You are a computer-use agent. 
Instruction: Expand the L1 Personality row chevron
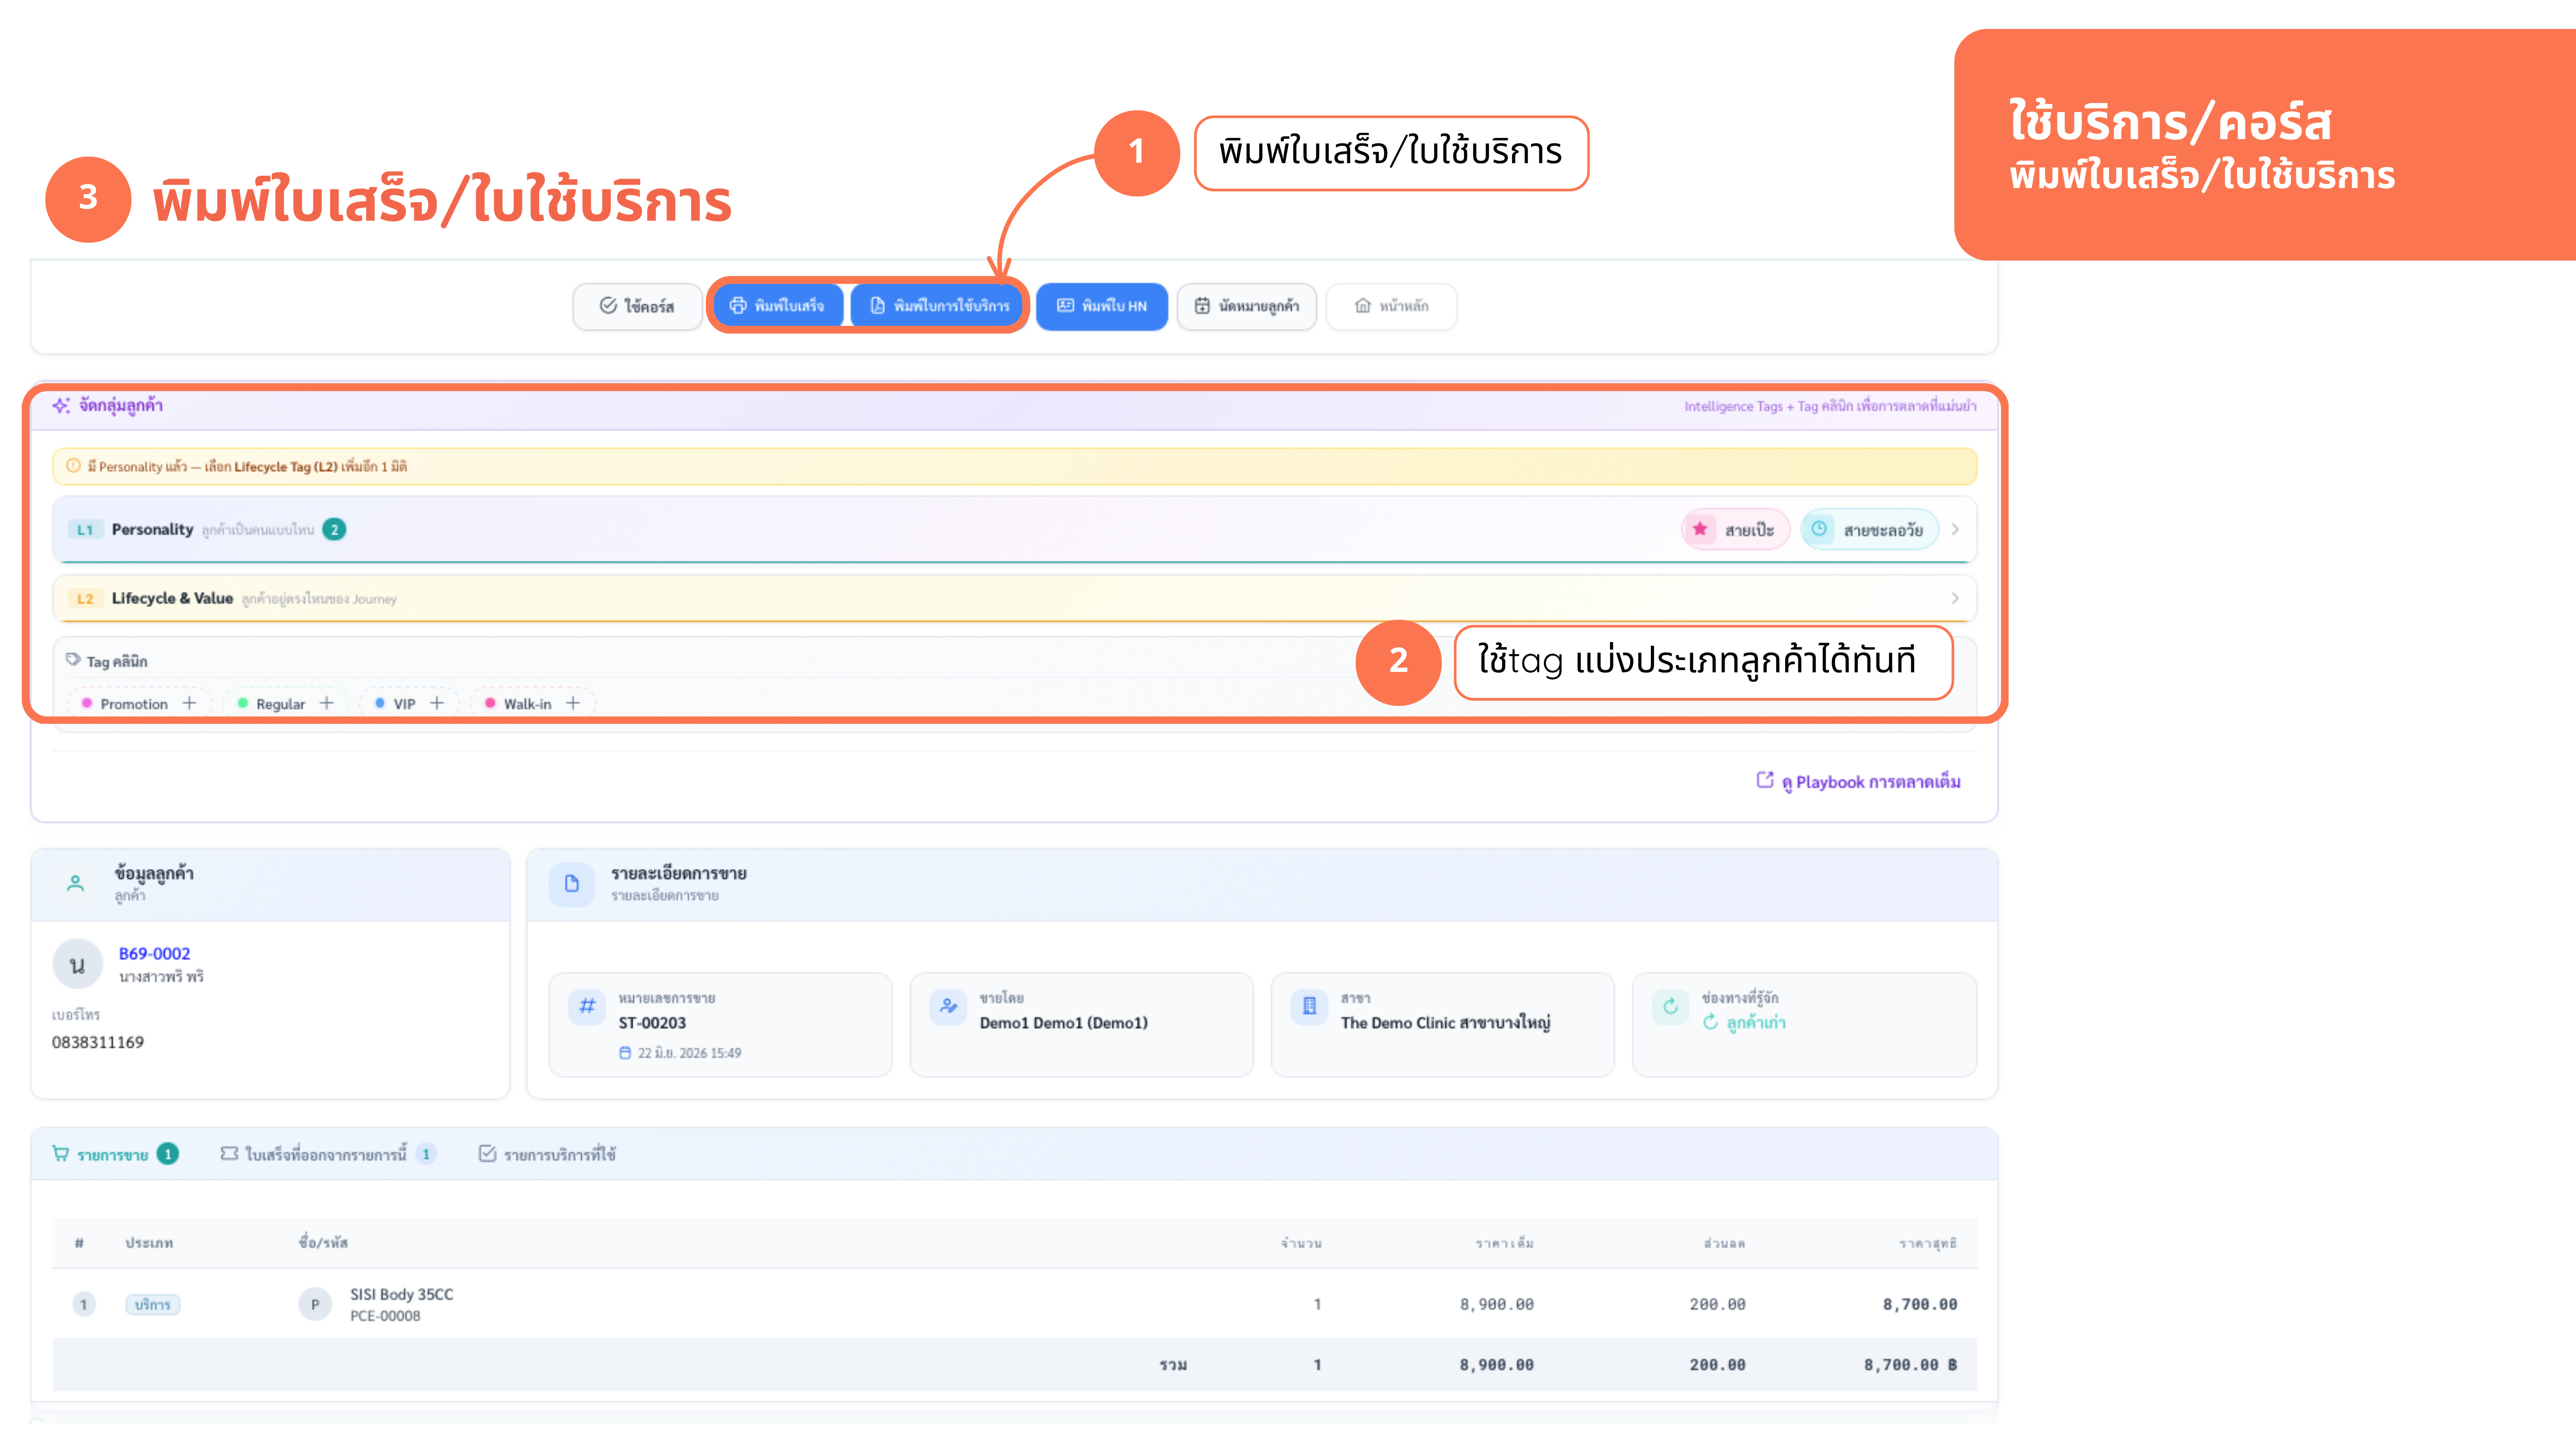click(1955, 529)
